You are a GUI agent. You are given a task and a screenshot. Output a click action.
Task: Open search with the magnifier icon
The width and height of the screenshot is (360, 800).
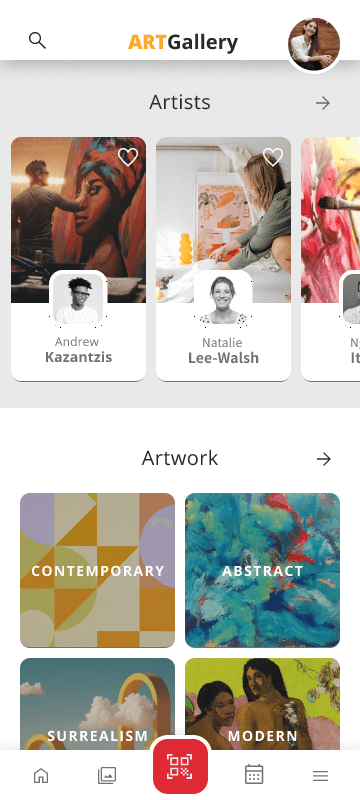pos(37,40)
